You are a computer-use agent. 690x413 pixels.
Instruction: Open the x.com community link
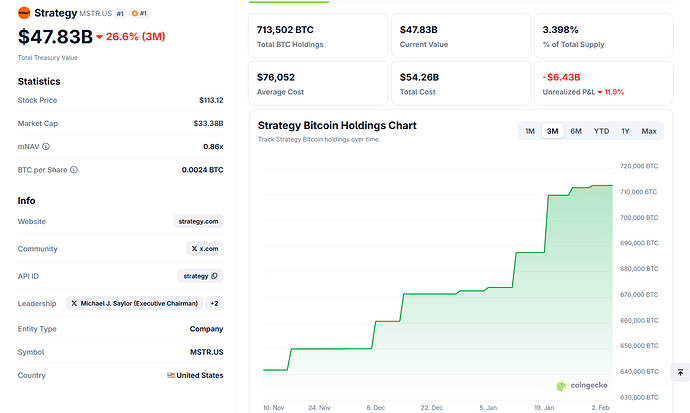[205, 249]
